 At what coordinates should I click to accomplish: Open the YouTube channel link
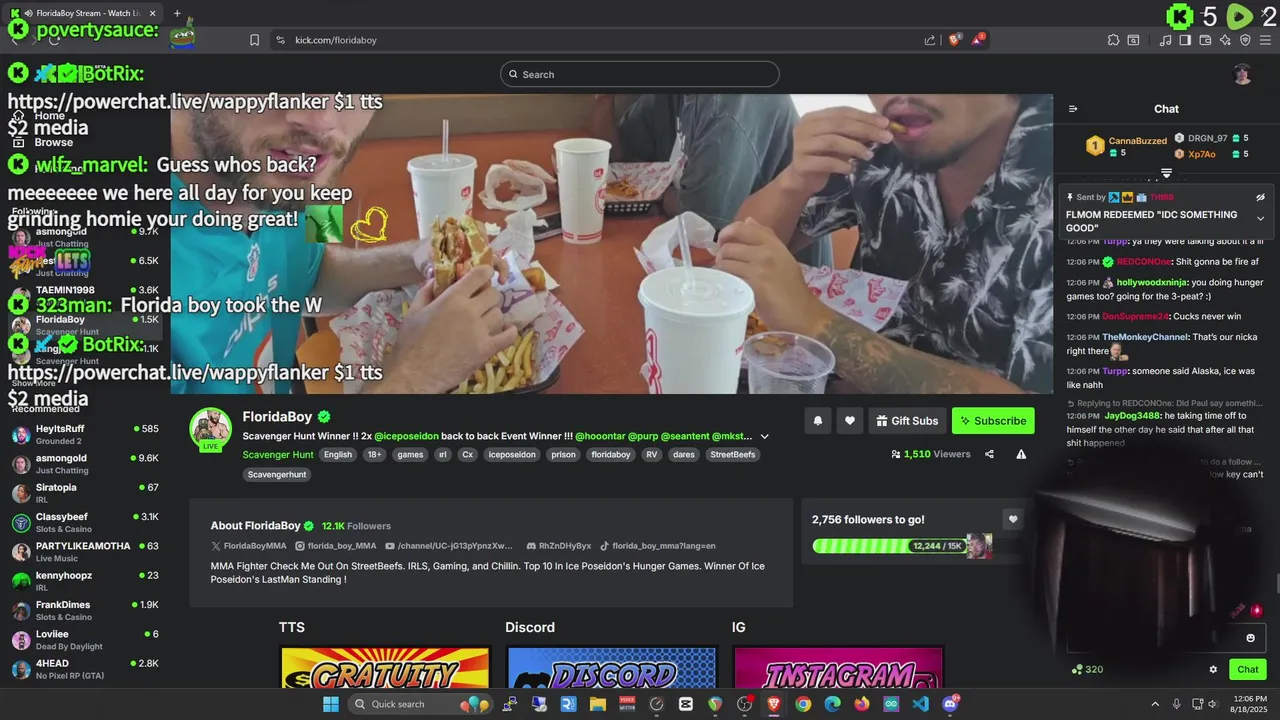[449, 546]
